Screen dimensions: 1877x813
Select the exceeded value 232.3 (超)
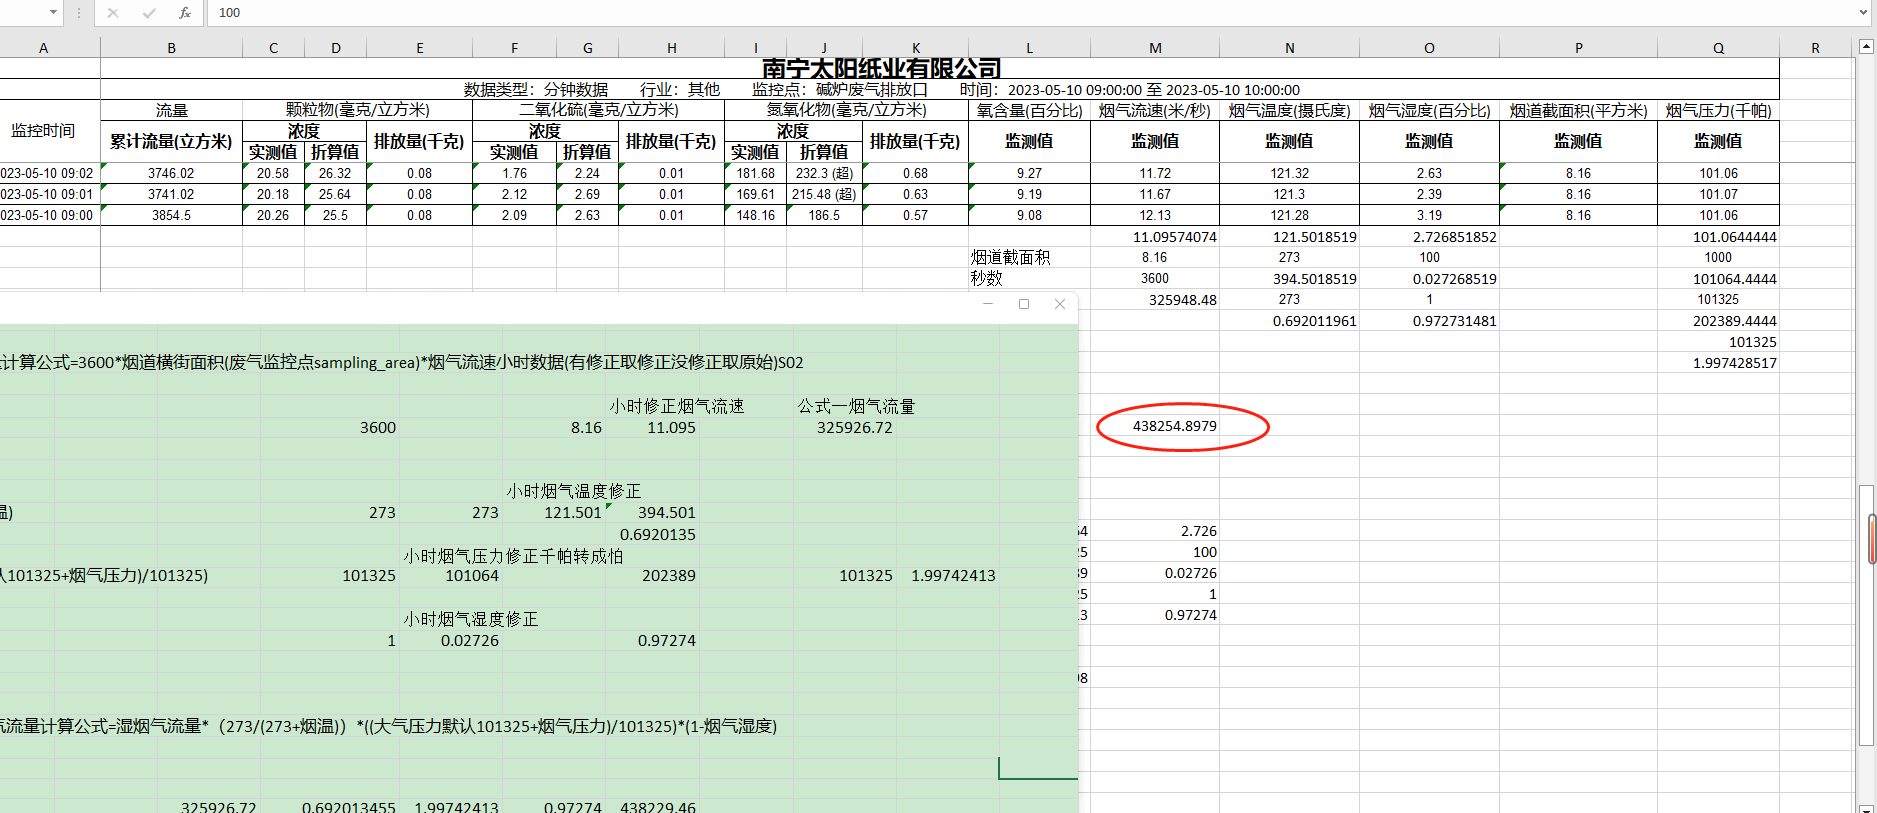point(824,173)
